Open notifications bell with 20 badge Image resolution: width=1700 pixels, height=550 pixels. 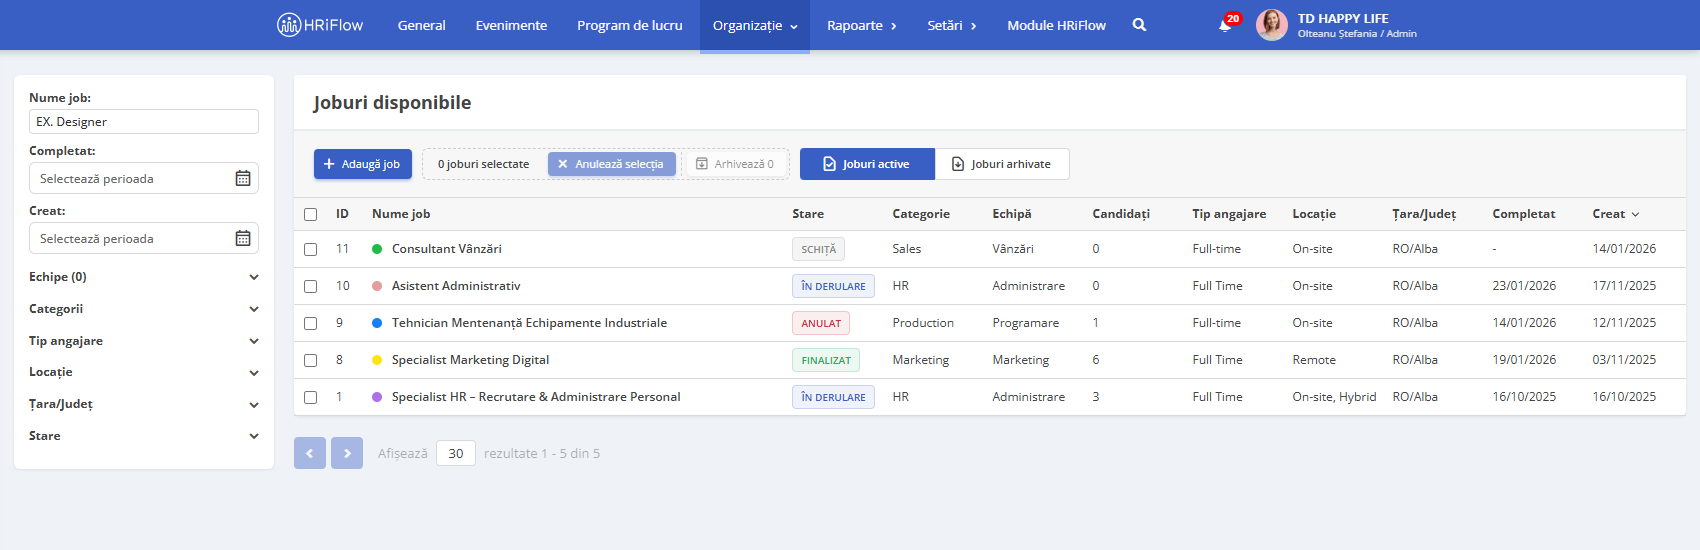click(x=1225, y=25)
